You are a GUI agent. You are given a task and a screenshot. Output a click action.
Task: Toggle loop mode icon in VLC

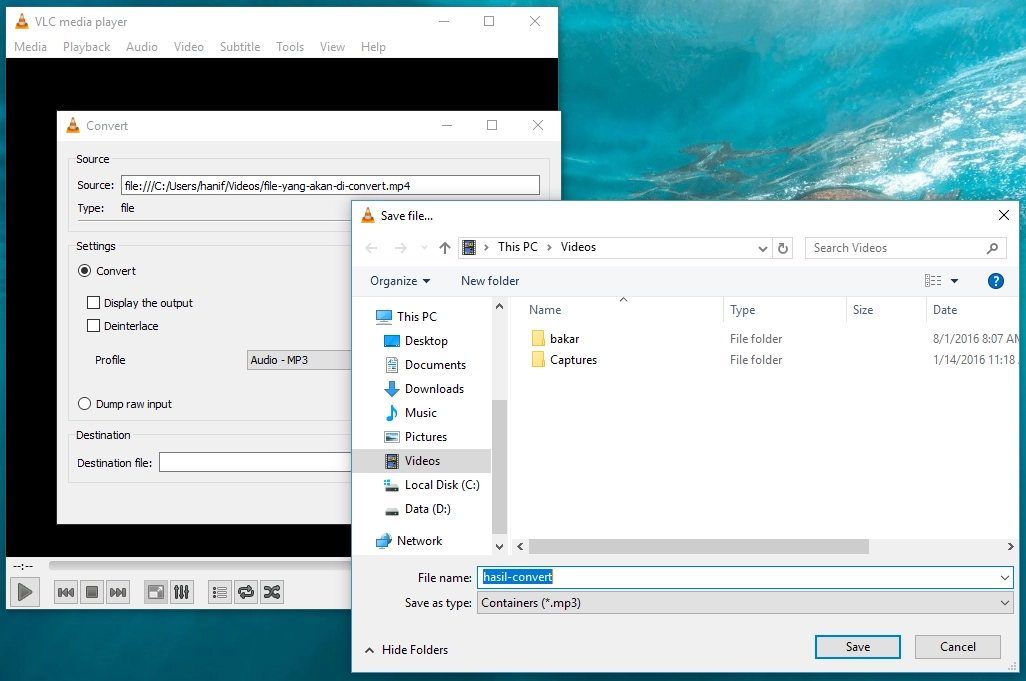coord(246,593)
